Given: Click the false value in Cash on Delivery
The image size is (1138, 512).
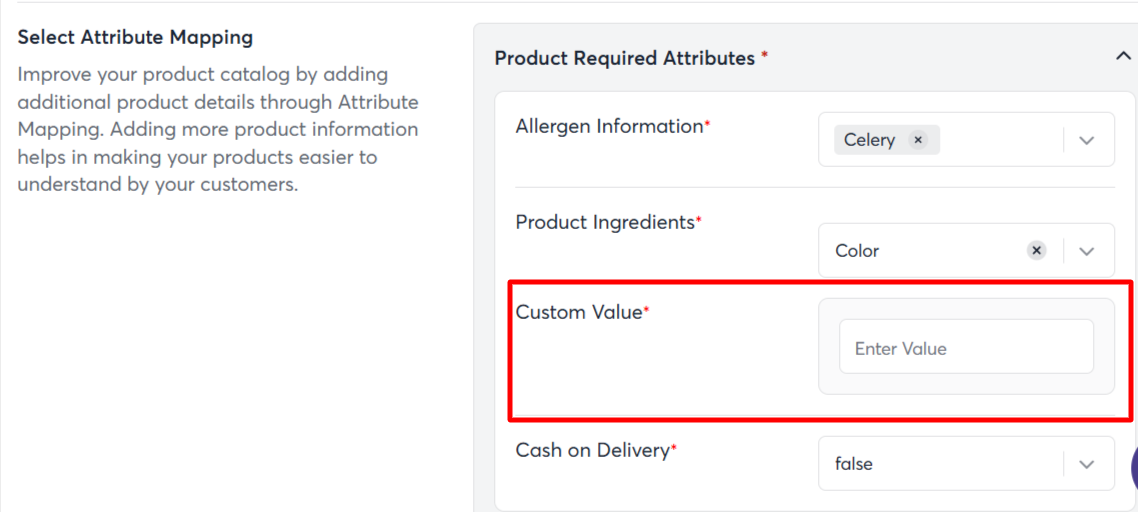Looking at the screenshot, I should coord(854,464).
